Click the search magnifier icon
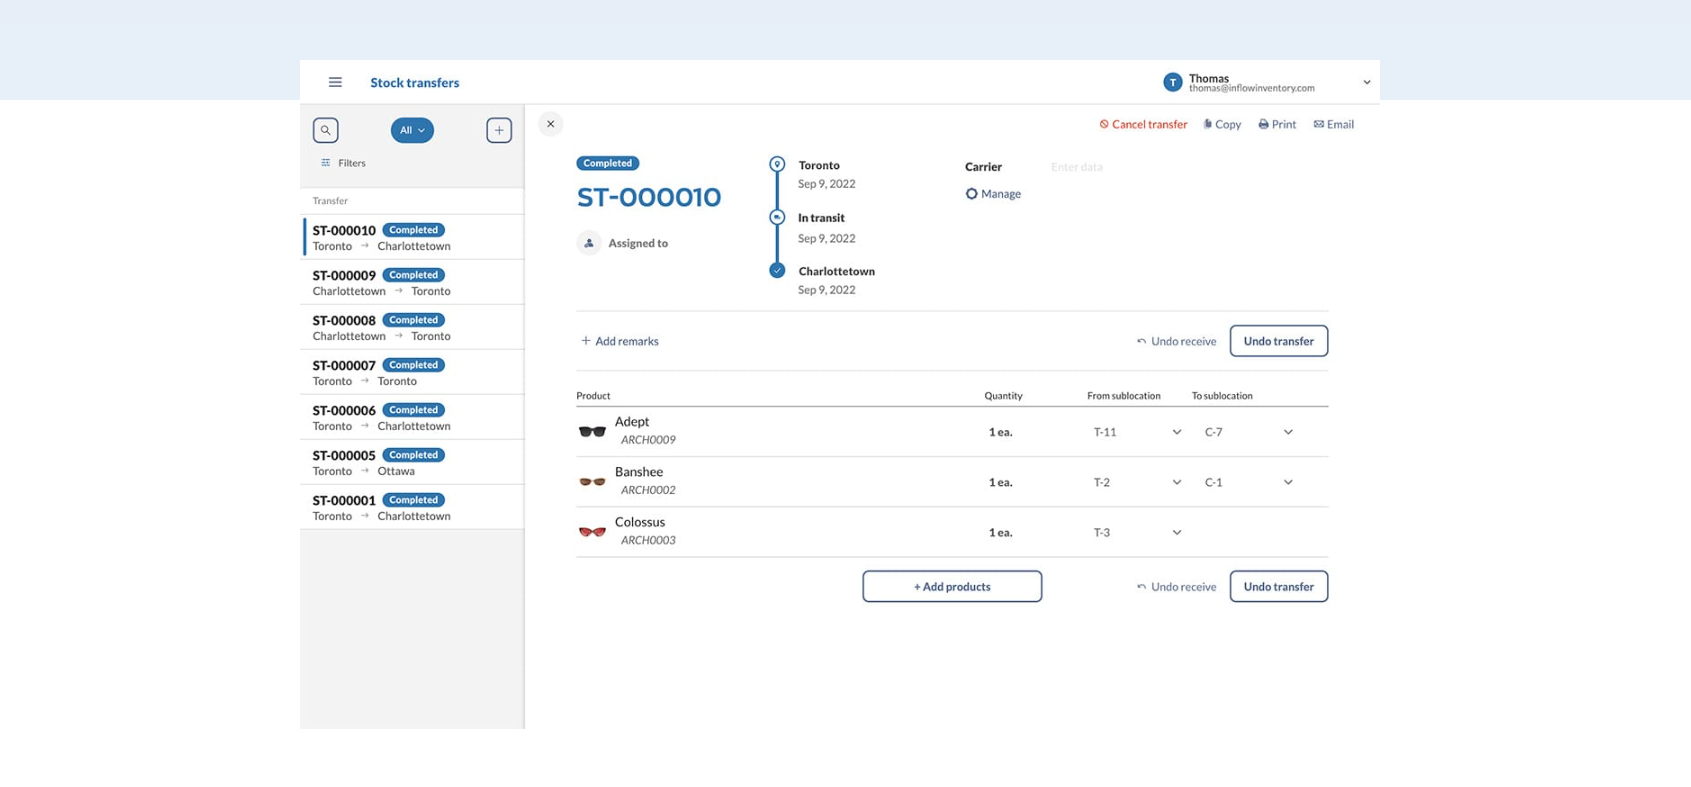Image resolution: width=1691 pixels, height=787 pixels. pos(325,130)
